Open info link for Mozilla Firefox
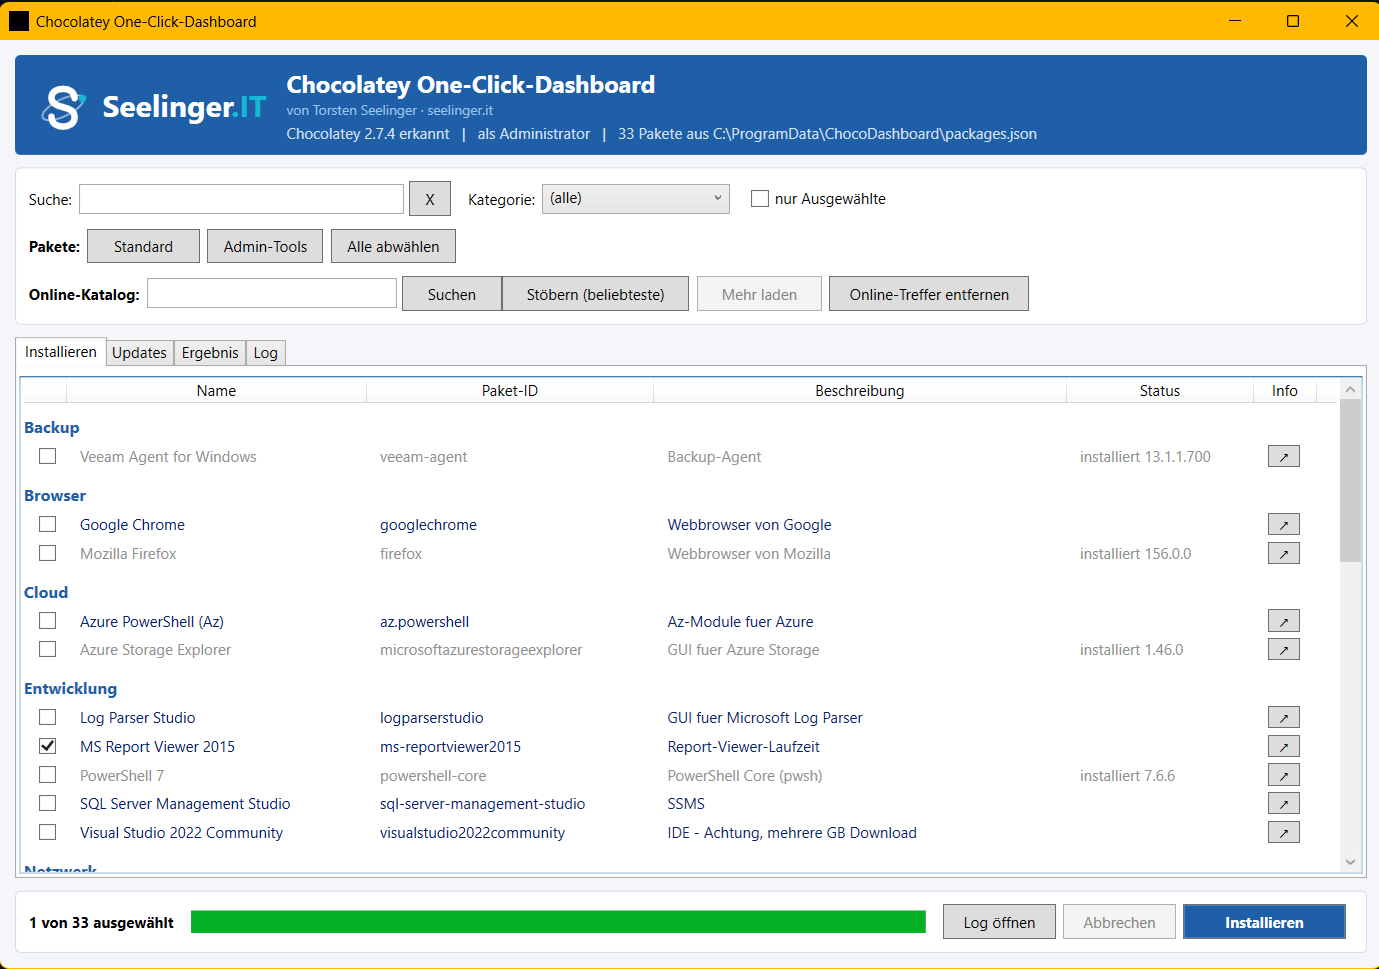Viewport: 1379px width, 969px height. (1284, 554)
